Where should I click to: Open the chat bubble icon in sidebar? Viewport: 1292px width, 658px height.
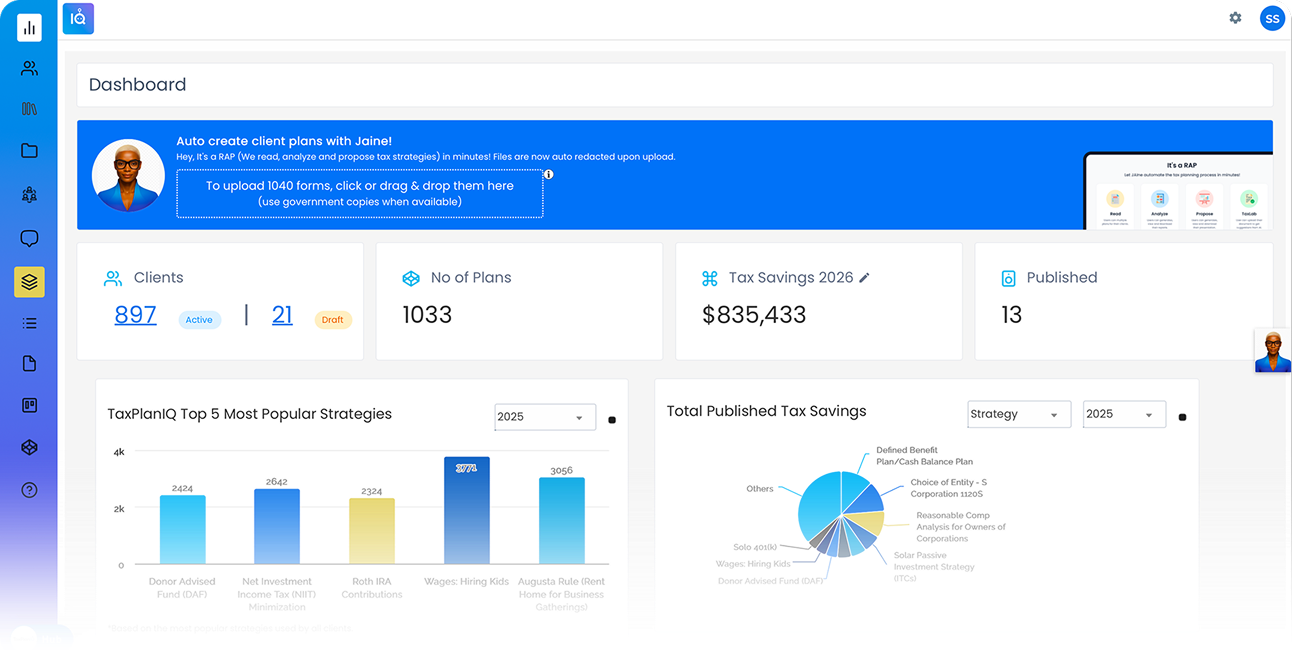pos(29,239)
